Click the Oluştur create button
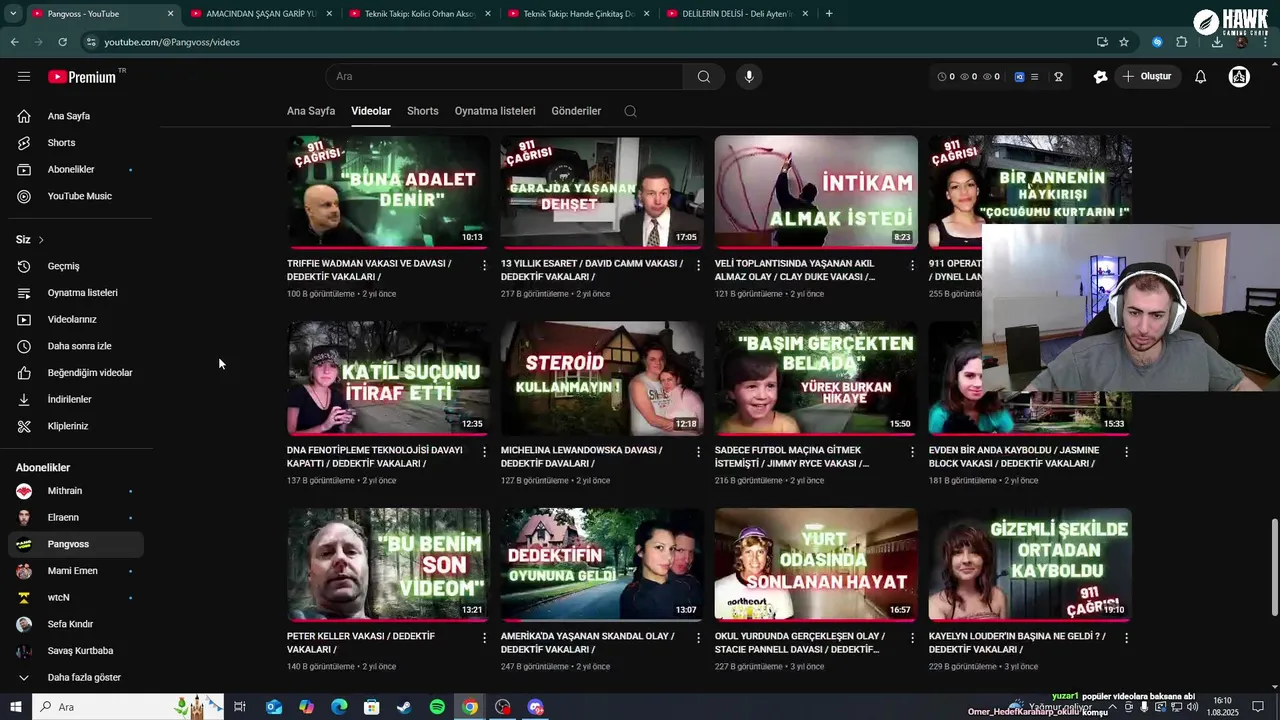The width and height of the screenshot is (1280, 720). click(1147, 76)
